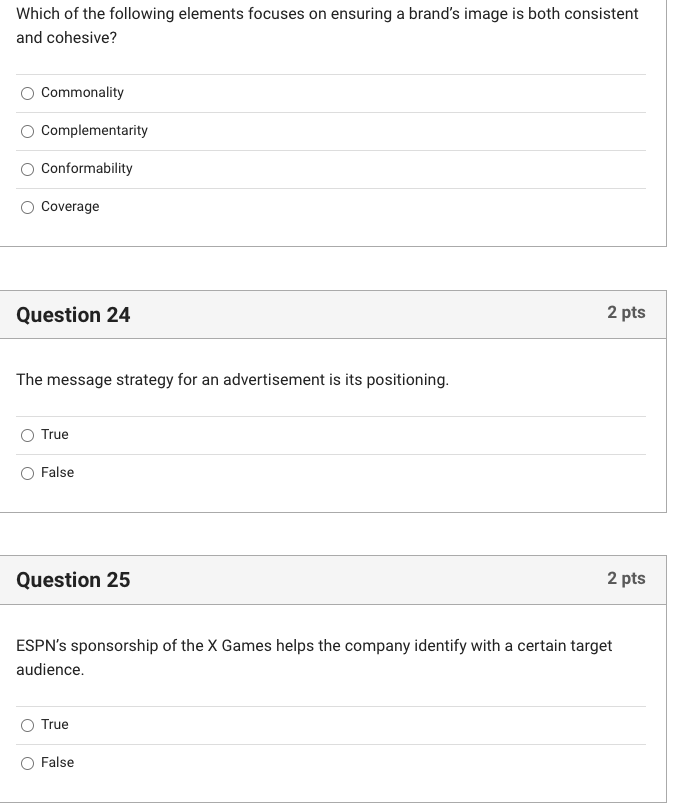
Task: Choose the Conformability answer option
Action: coord(27,169)
